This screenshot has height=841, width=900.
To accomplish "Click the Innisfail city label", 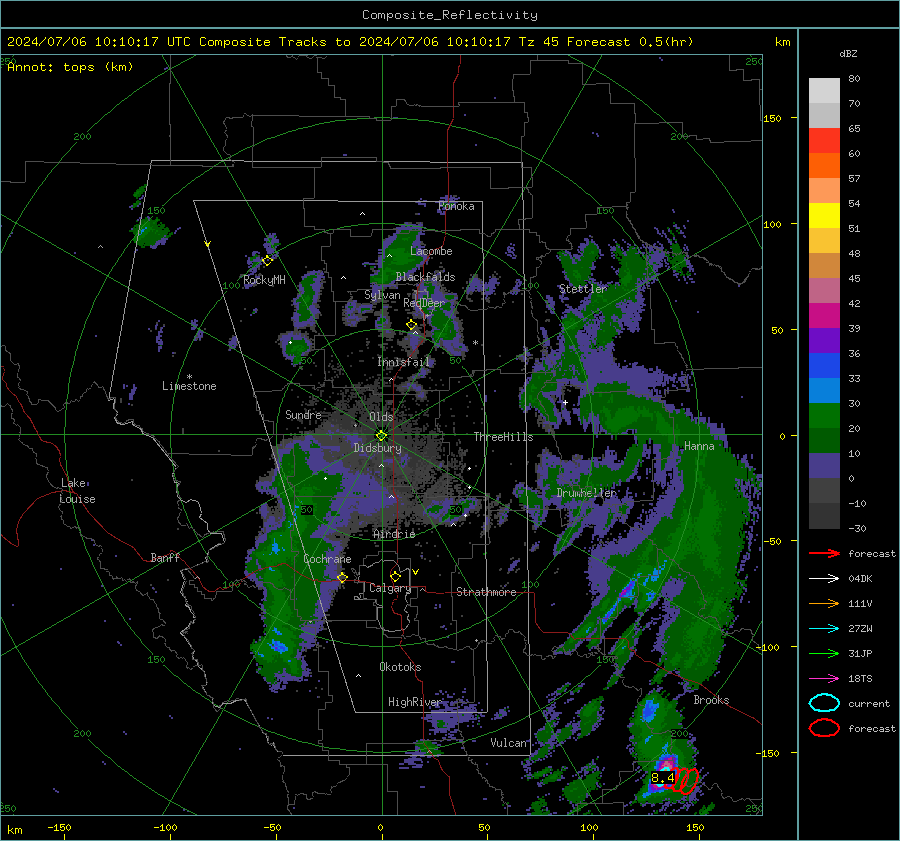I will click(403, 362).
